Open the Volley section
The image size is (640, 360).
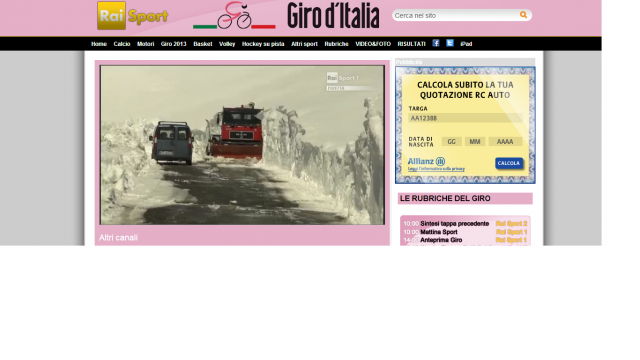tap(227, 44)
